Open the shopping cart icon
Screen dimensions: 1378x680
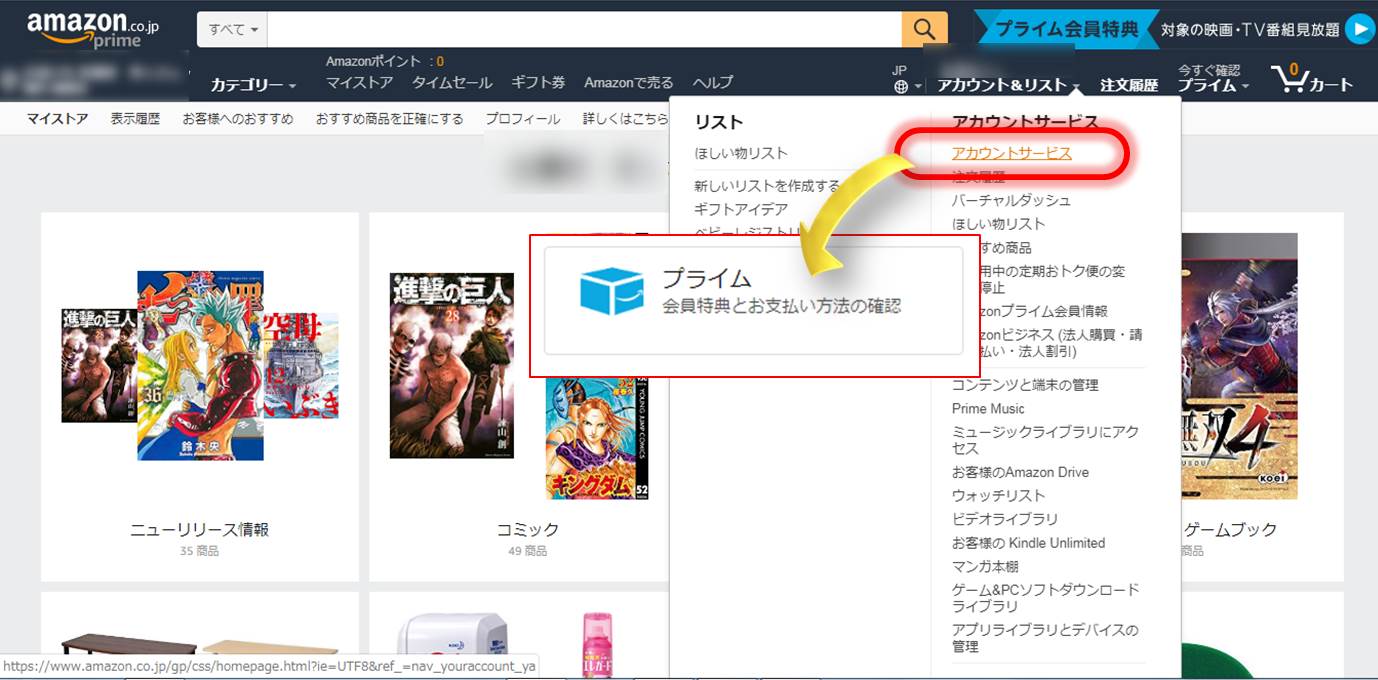click(x=1310, y=80)
